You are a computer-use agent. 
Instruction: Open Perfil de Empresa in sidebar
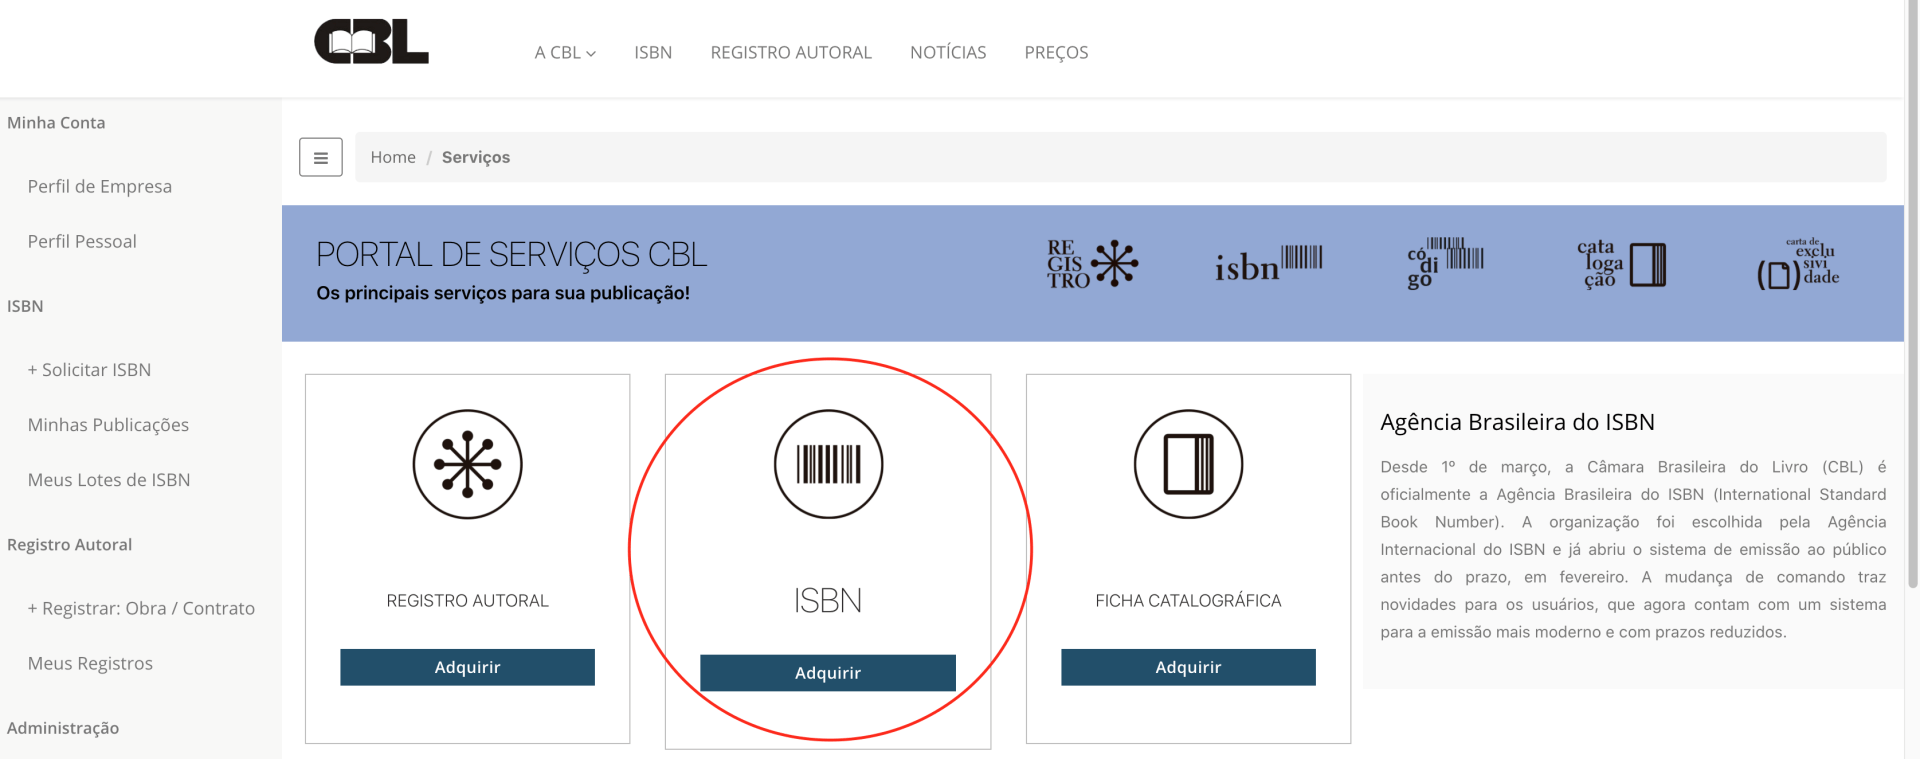[x=100, y=186]
